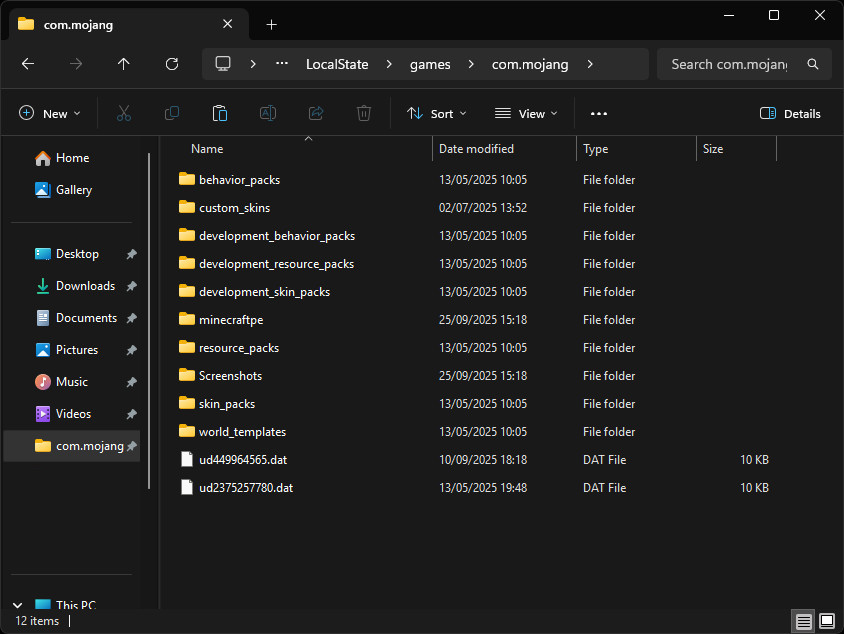844x634 pixels.
Task: Switch to large thumbnails view in status bar
Action: click(x=826, y=621)
